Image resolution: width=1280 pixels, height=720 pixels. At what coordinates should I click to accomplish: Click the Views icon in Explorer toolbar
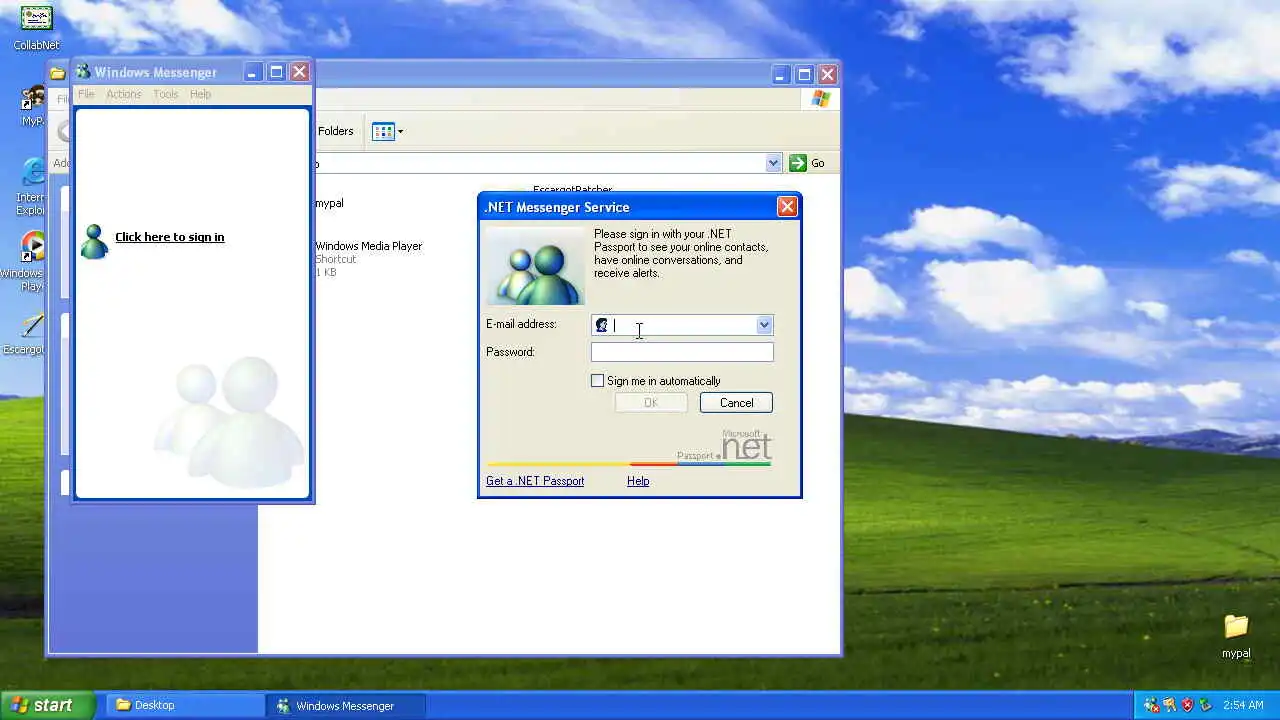coord(383,131)
